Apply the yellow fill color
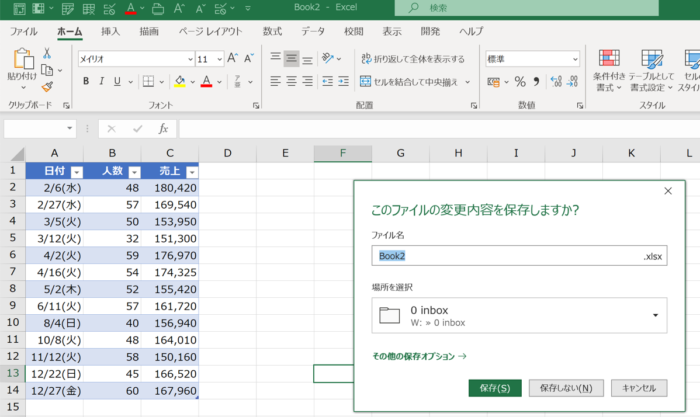The width and height of the screenshot is (700, 417). [180, 81]
